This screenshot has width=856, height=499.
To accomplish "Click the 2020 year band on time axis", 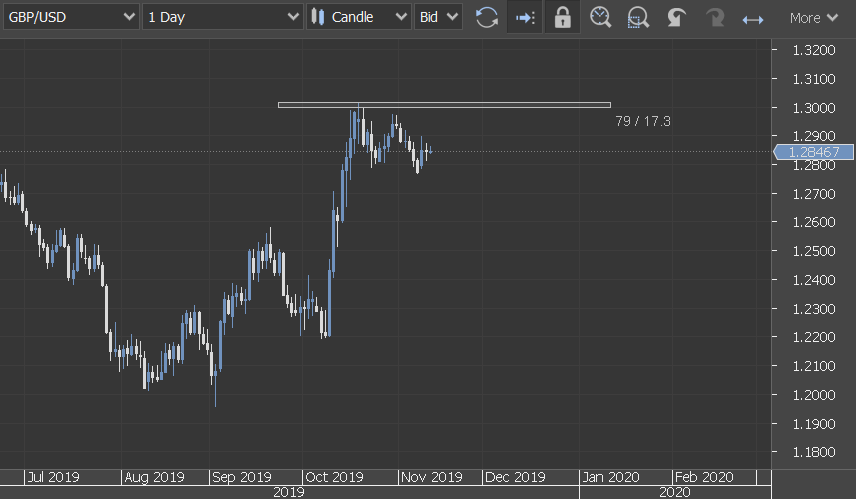I will tap(675, 492).
